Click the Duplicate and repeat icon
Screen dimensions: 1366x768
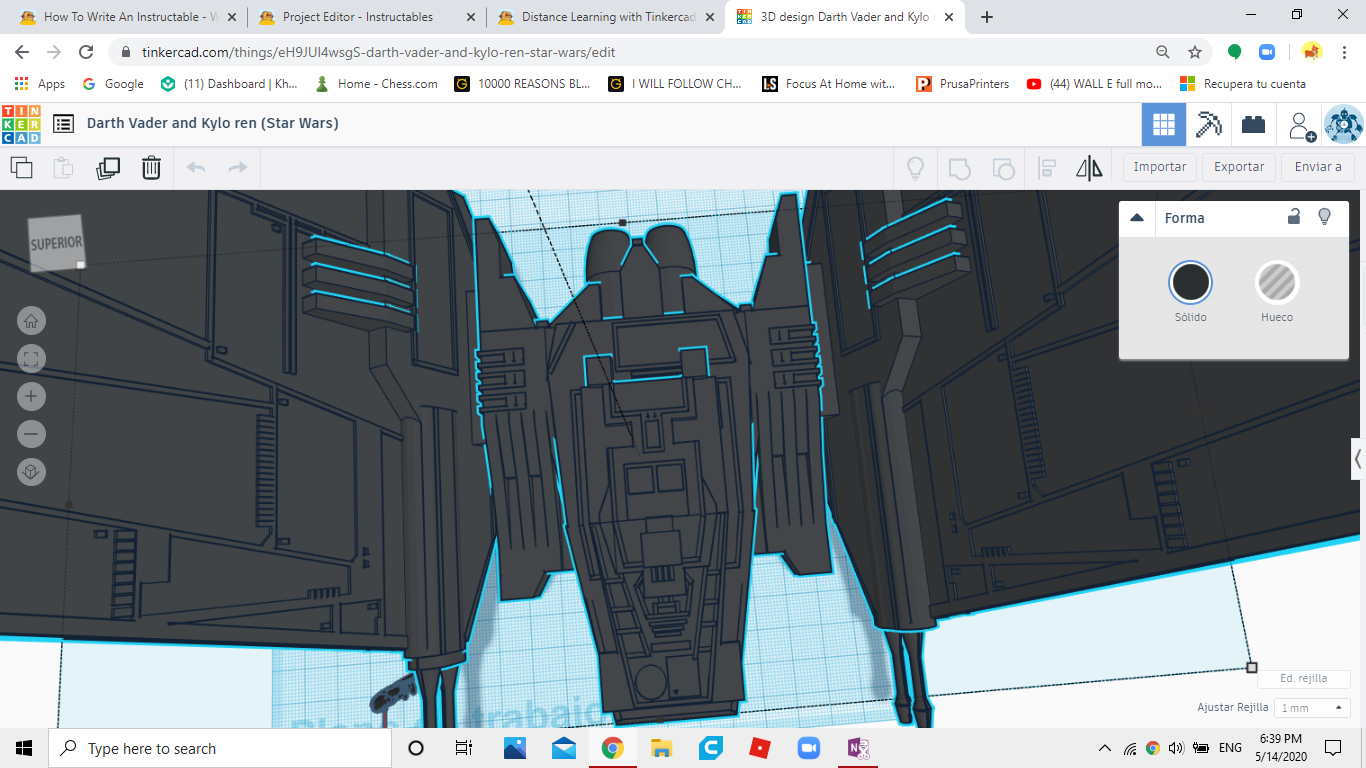[107, 168]
